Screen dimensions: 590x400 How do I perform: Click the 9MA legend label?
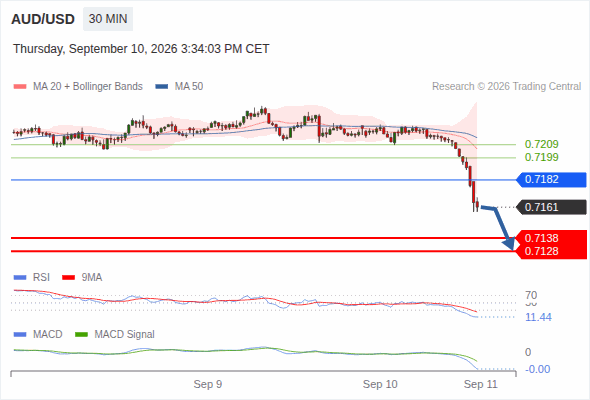click(92, 278)
